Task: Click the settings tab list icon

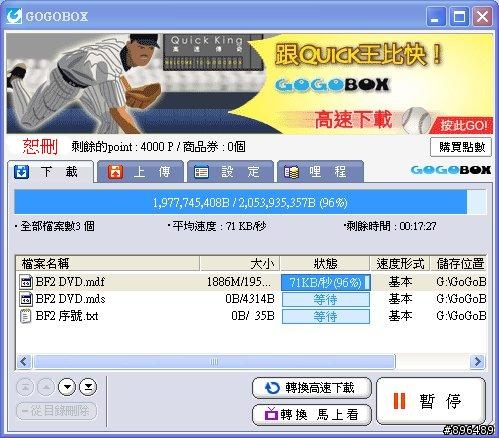Action: [201, 172]
